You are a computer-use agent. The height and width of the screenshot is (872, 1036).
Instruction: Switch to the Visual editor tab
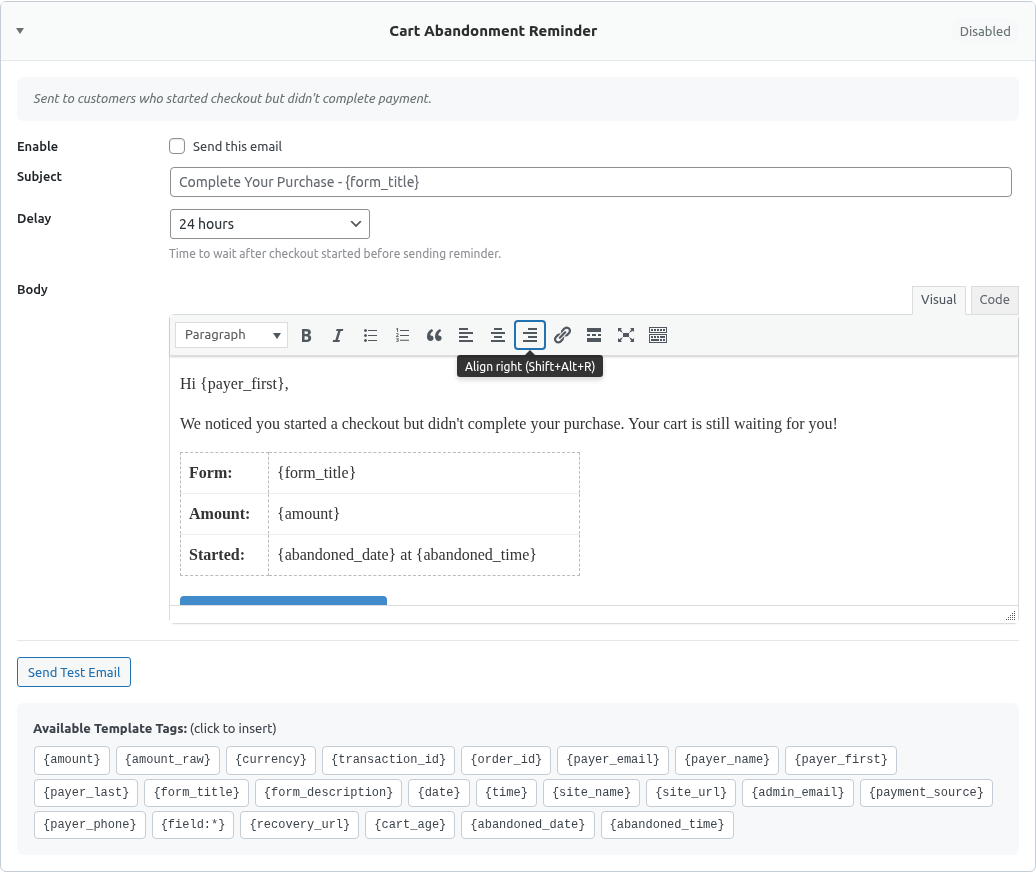pyautogui.click(x=938, y=299)
